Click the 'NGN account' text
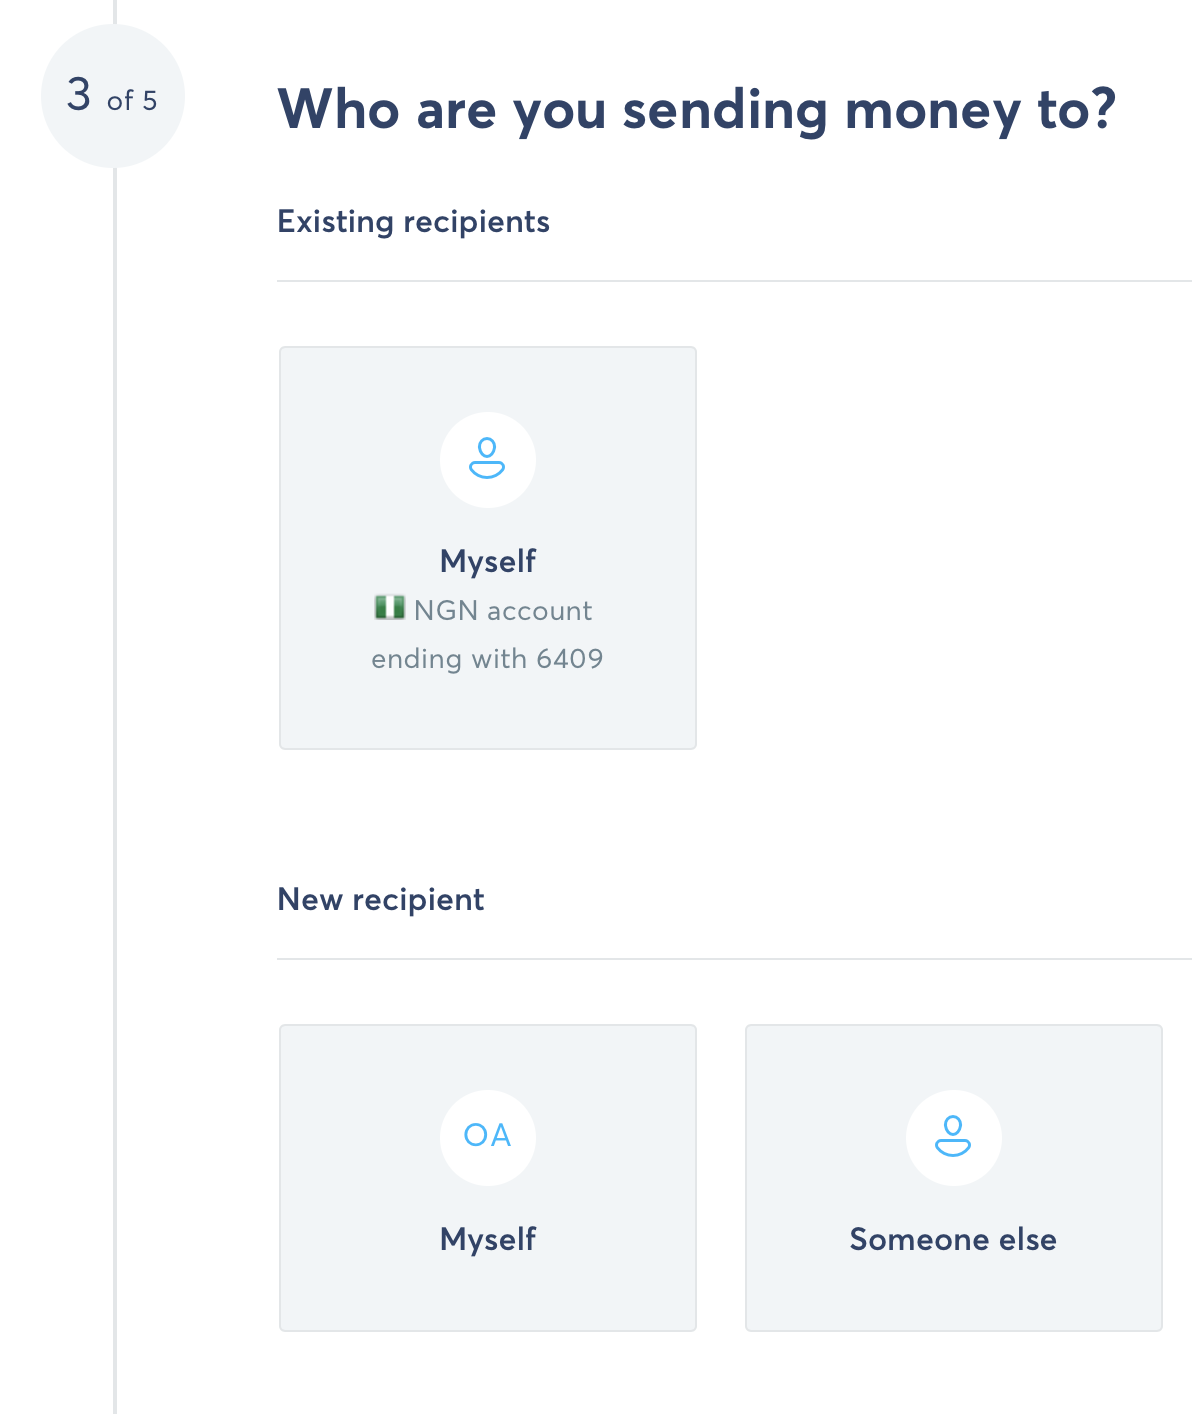 (x=503, y=610)
